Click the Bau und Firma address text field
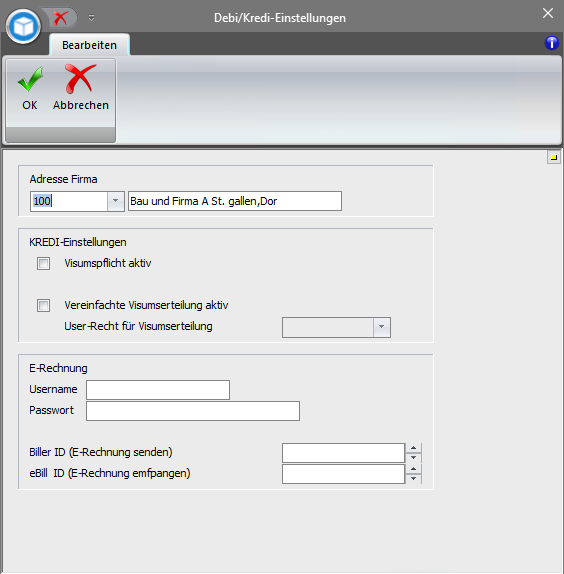Image resolution: width=564 pixels, height=574 pixels. (x=235, y=201)
